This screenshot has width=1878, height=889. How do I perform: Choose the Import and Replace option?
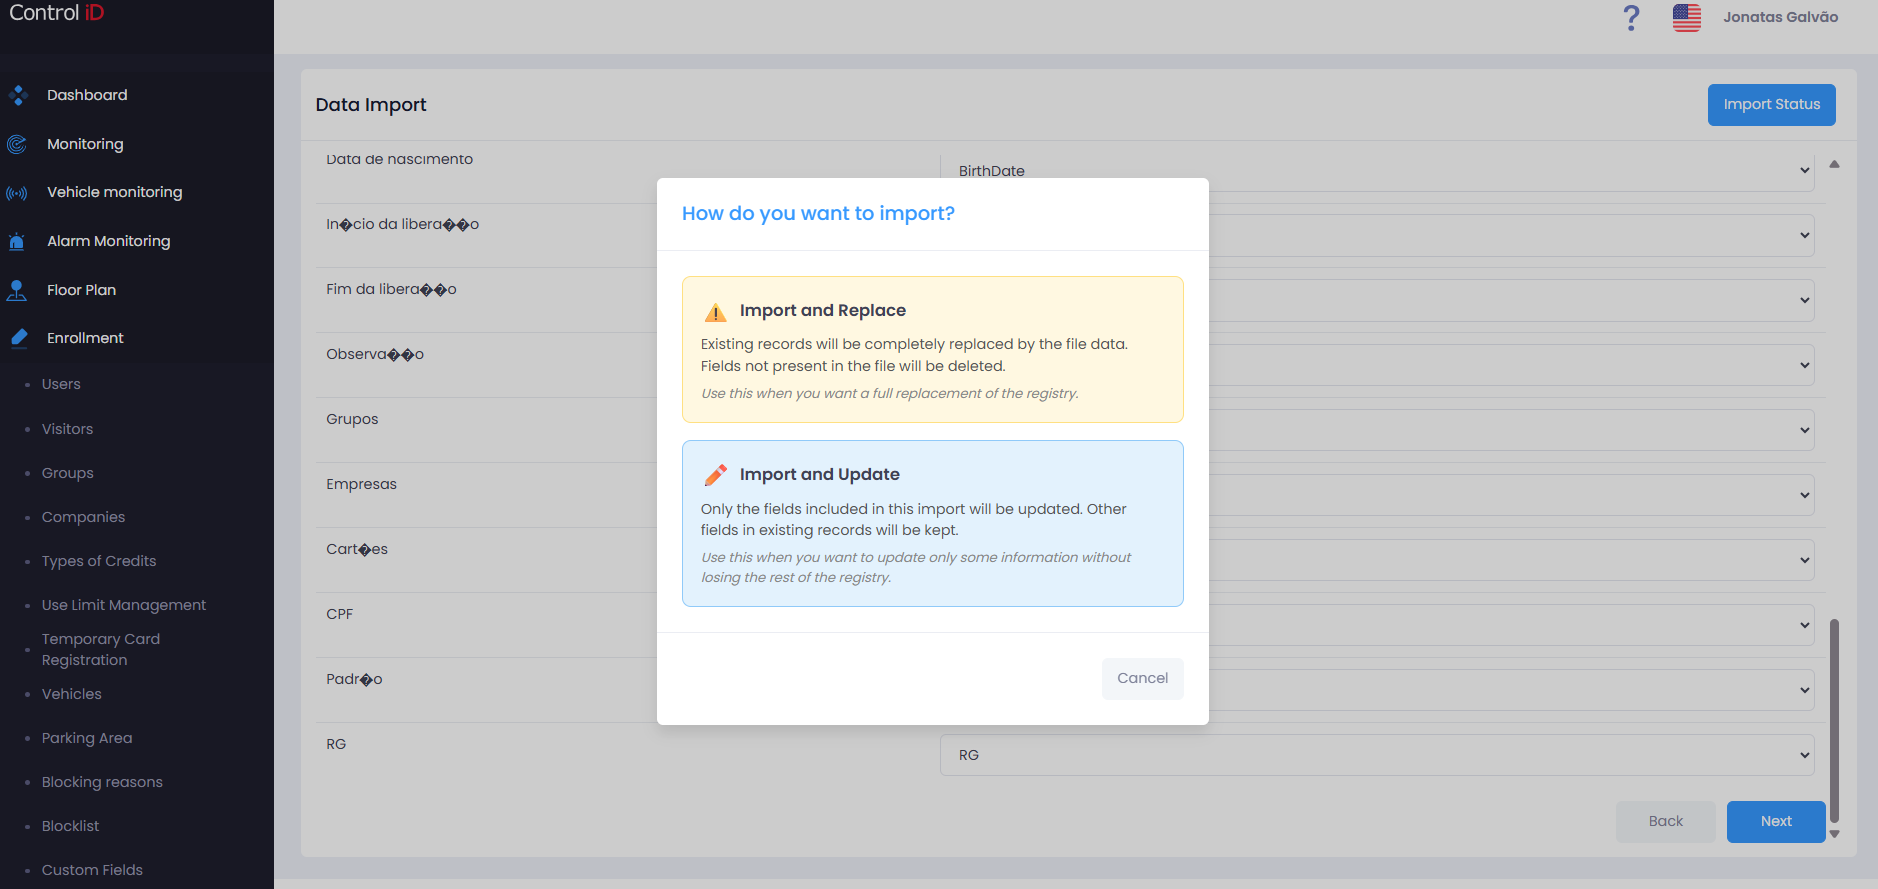(x=932, y=349)
